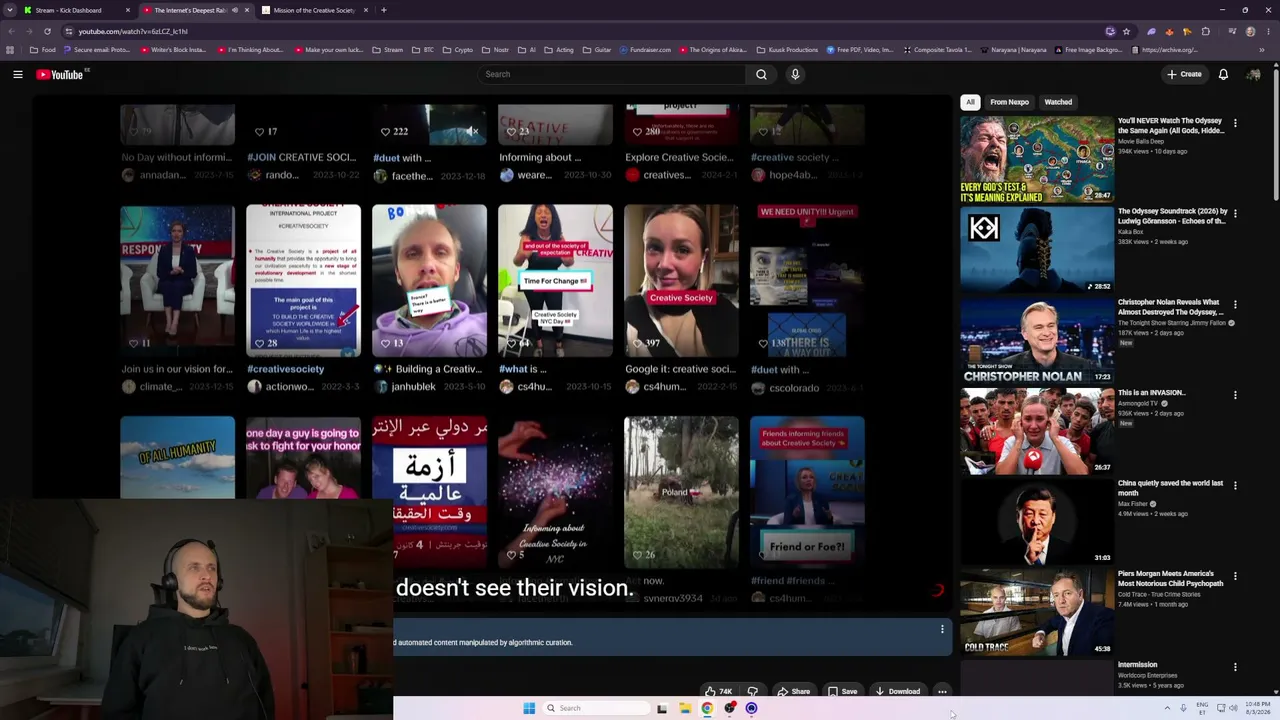Open the Chrome tab search dropdown
This screenshot has width=1280, height=720.
point(10,10)
